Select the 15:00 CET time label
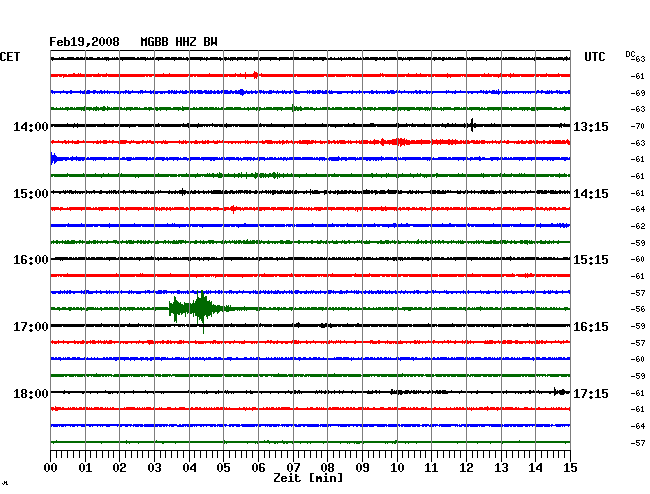 pyautogui.click(x=31, y=194)
